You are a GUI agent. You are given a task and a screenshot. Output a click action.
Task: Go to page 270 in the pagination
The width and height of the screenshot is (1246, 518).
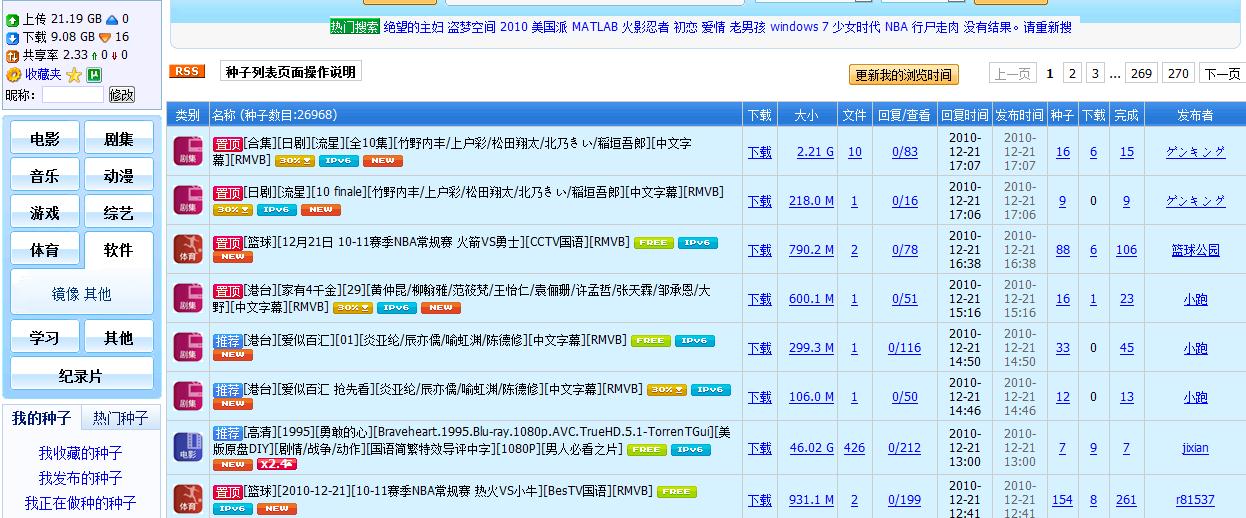tap(1179, 74)
